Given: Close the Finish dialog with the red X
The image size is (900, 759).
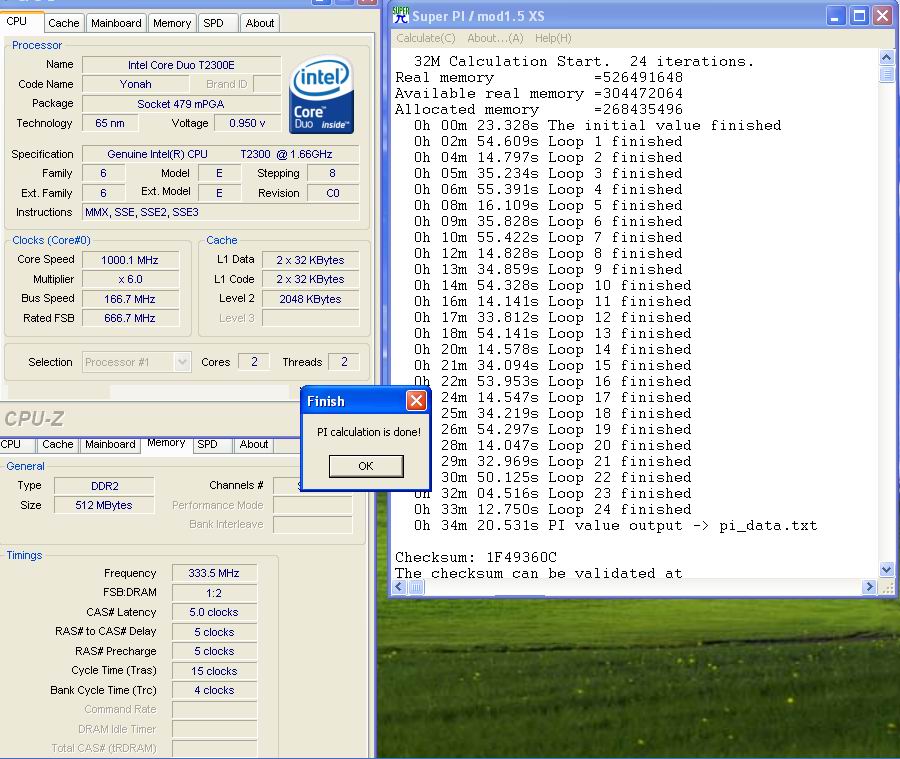Looking at the screenshot, I should coord(416,400).
